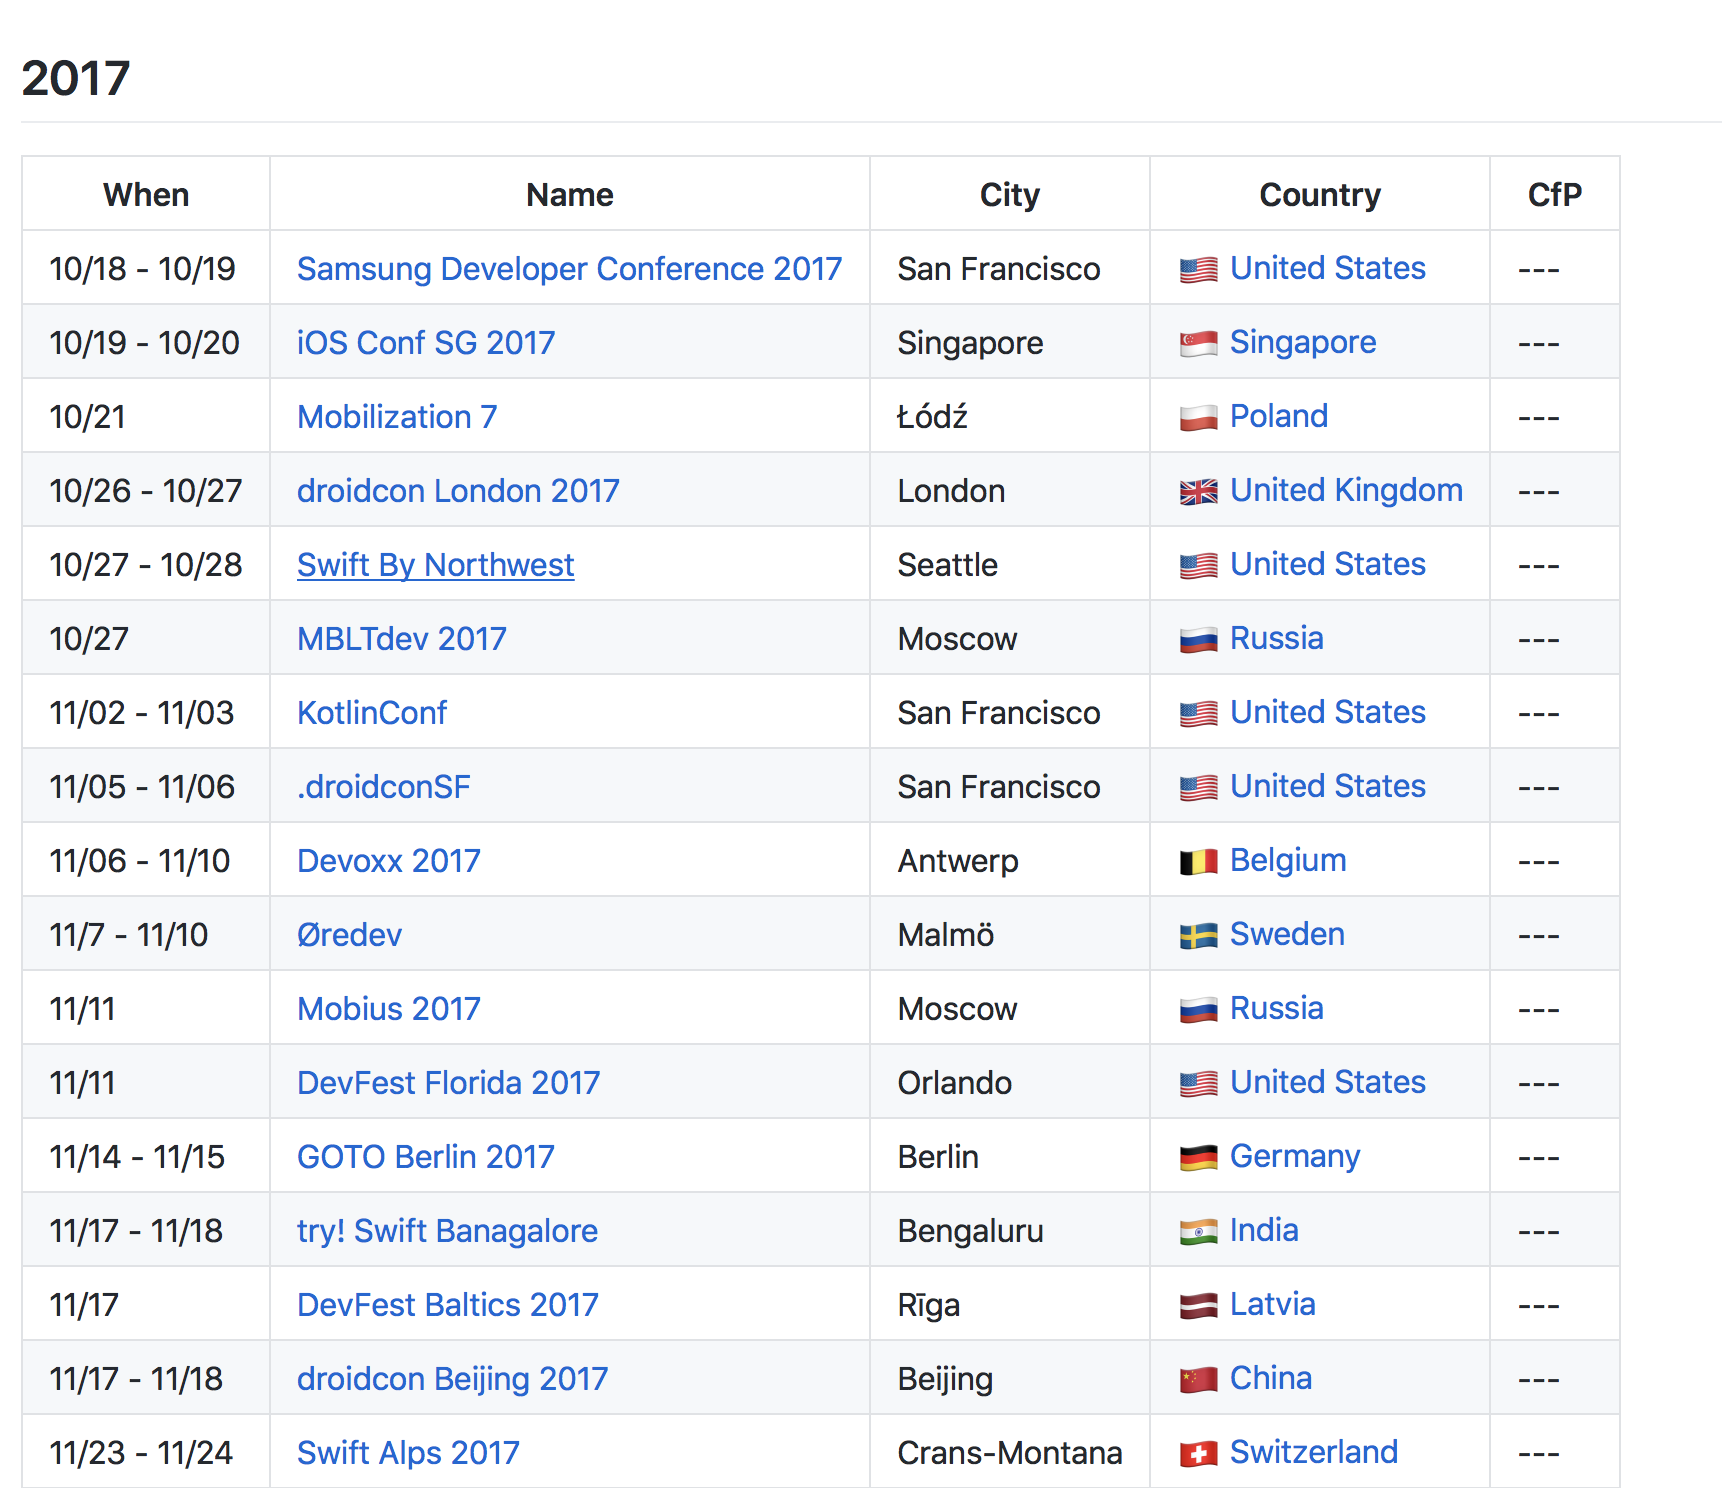Click Russia link in MBLTdev row
Screen dimensions: 1722x1488
coord(1276,638)
